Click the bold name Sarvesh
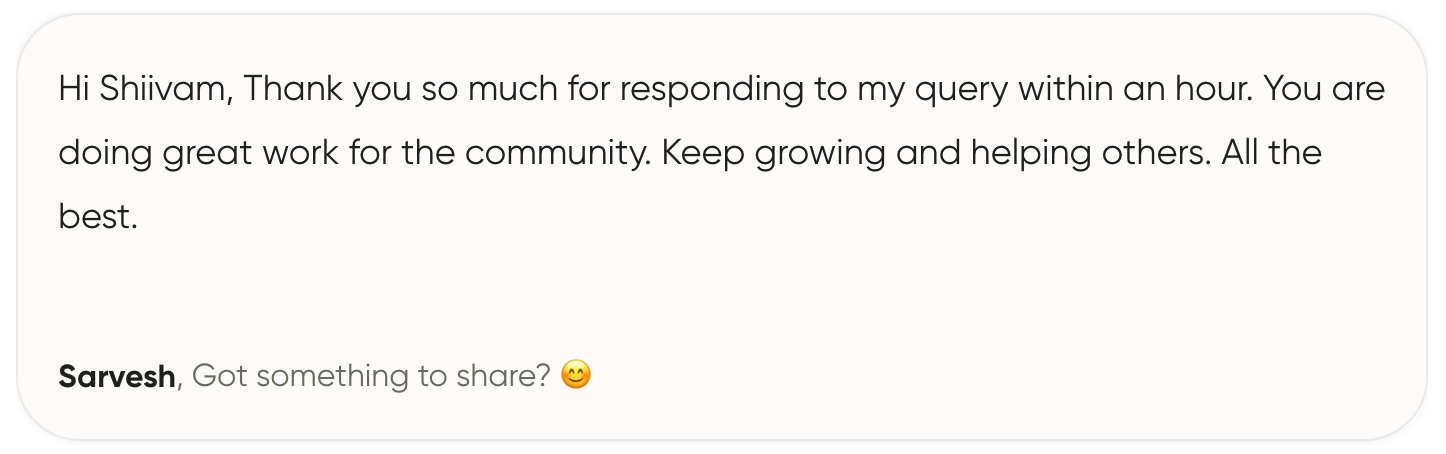The width and height of the screenshot is (1446, 454). (117, 377)
